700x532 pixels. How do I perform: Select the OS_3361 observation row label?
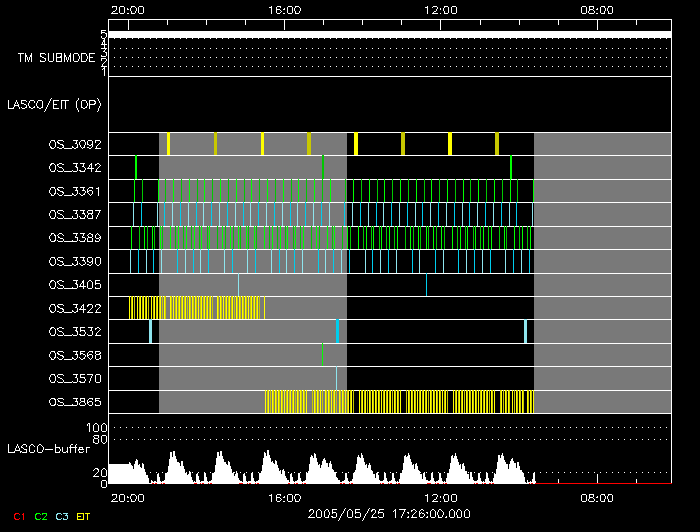coord(75,191)
